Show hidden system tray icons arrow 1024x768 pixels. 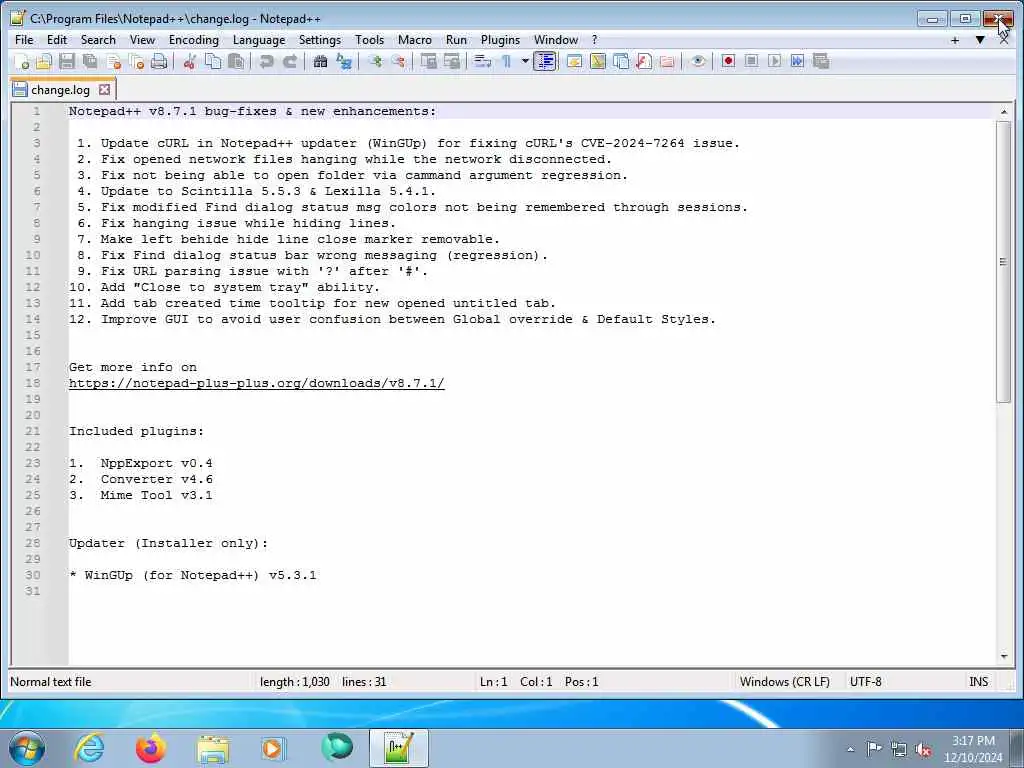[850, 749]
